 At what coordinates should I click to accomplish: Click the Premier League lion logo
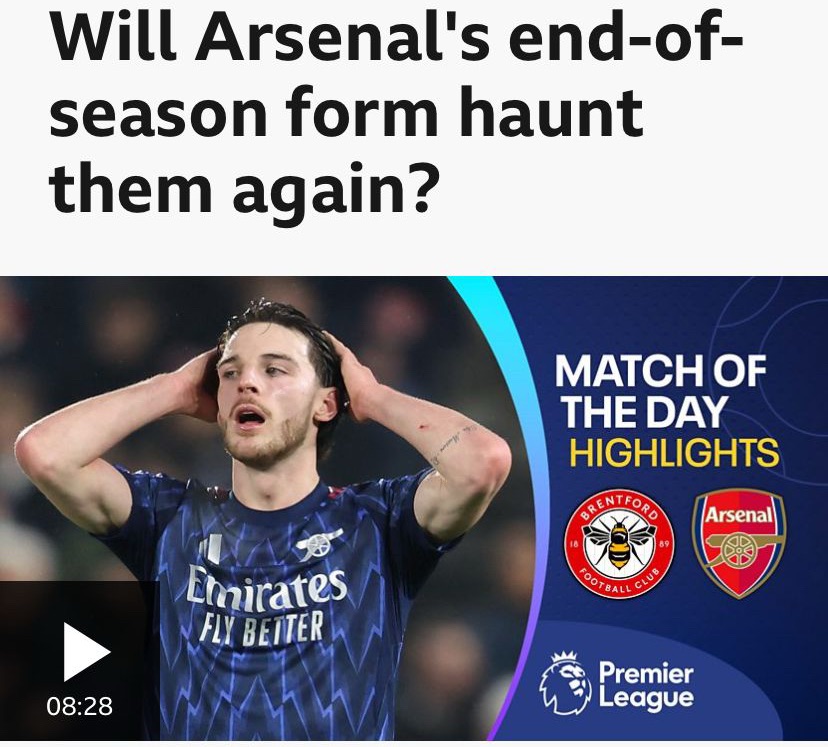[564, 683]
